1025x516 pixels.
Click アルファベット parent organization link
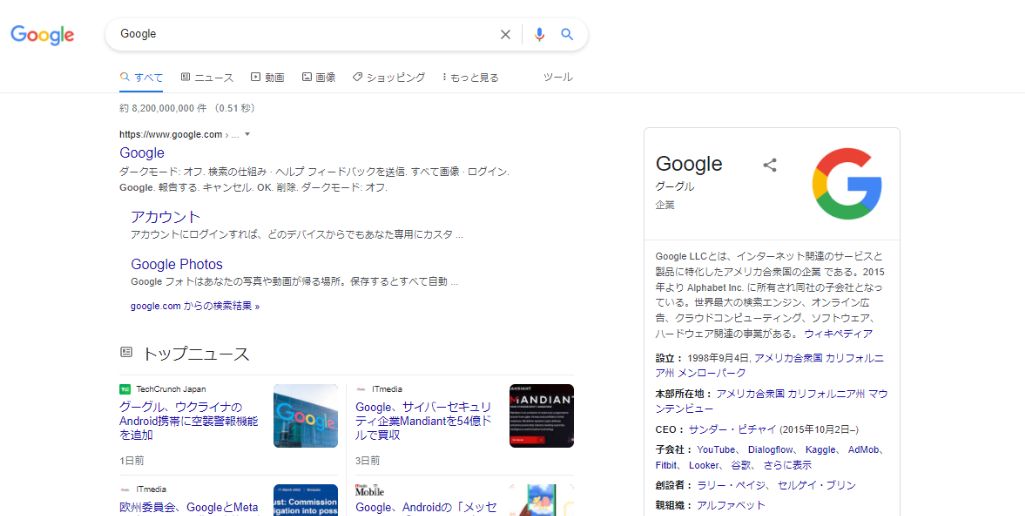(731, 506)
